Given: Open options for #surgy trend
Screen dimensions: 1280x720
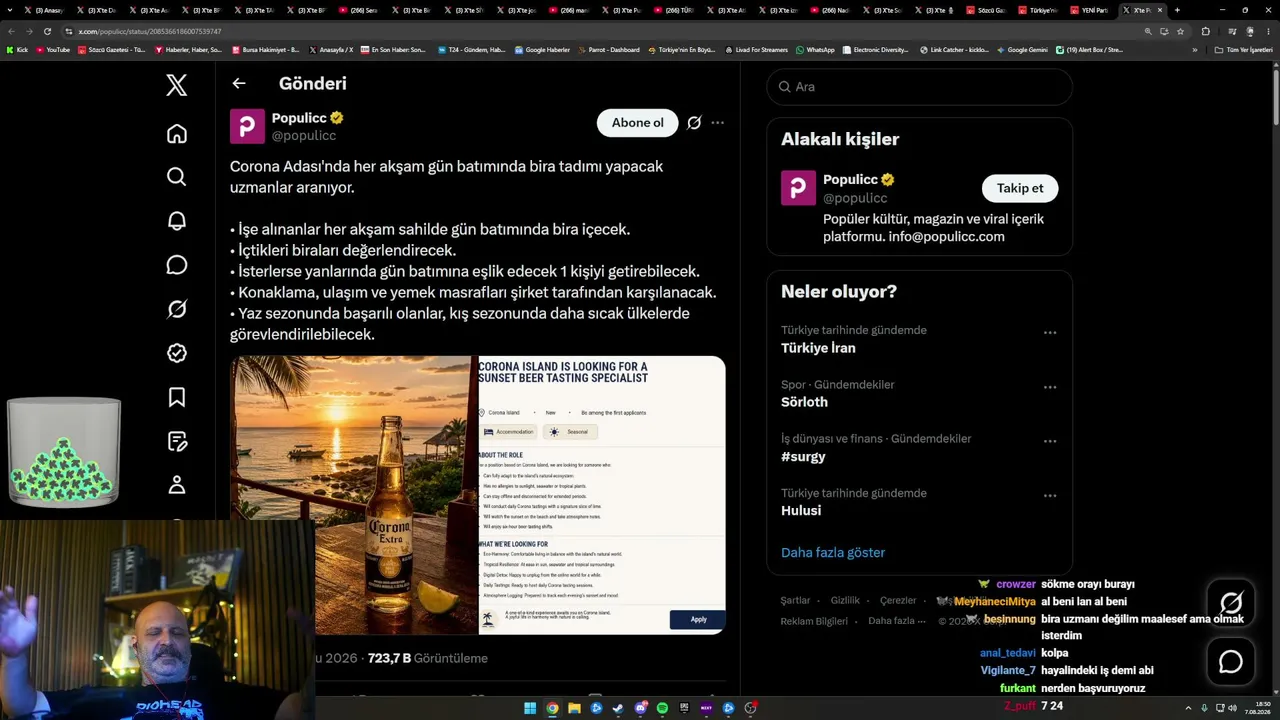Looking at the screenshot, I should (1050, 441).
